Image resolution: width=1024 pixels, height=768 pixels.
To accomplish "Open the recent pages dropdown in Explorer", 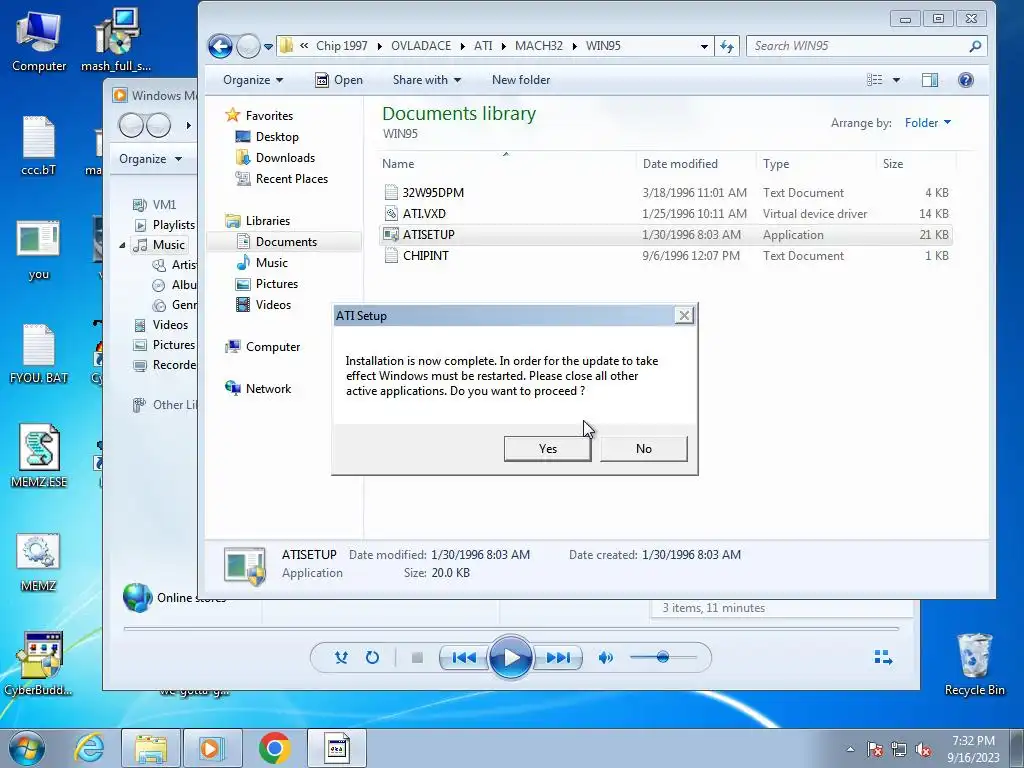I will pos(268,47).
